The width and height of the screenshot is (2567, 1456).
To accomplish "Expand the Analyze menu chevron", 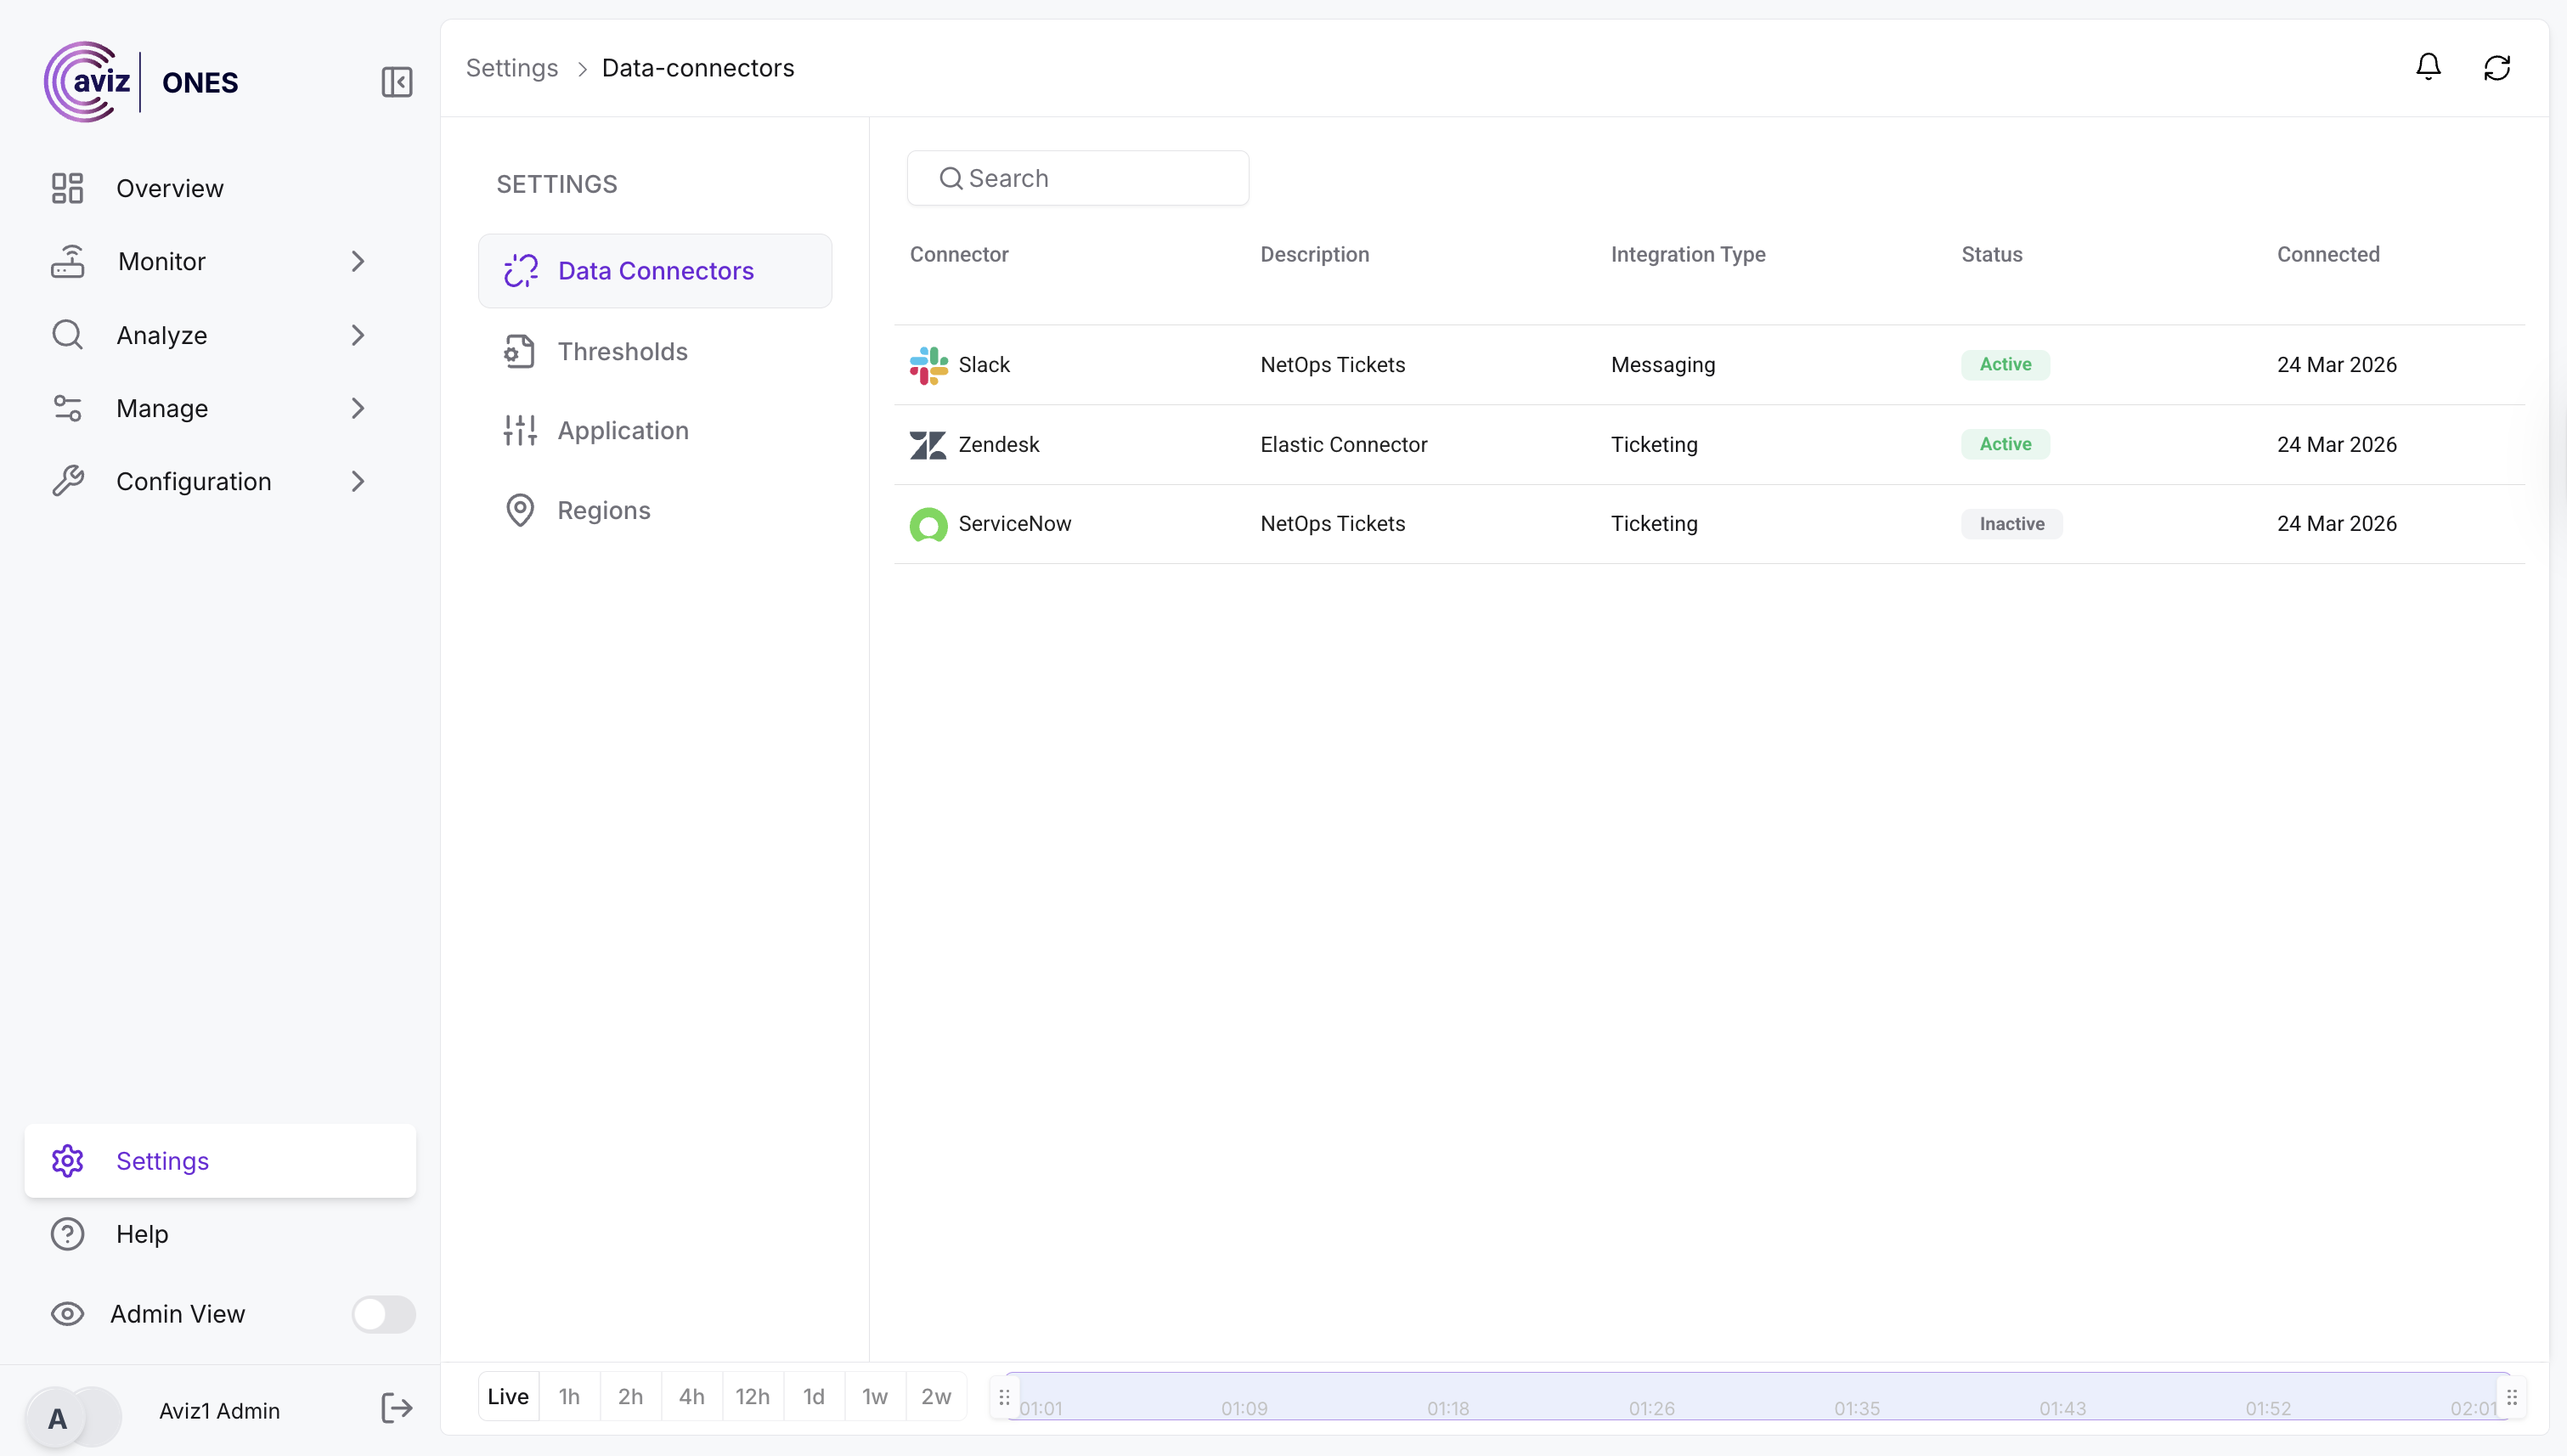I will pyautogui.click(x=358, y=335).
